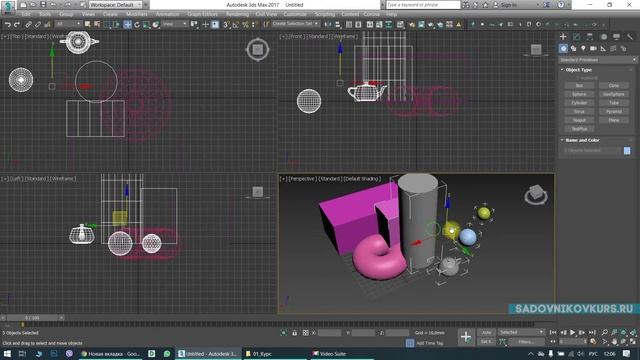
Task: Click the Maximize Viewport Toggle icon
Action: [x=633, y=341]
